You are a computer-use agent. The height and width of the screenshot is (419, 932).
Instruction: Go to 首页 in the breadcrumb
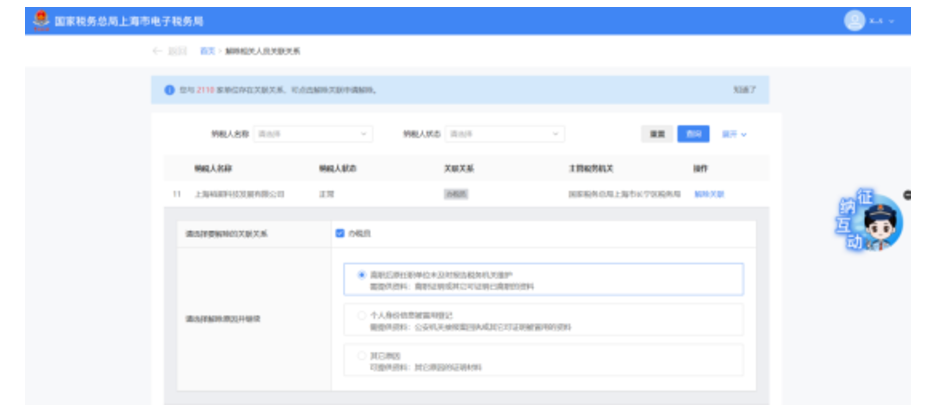click(207, 50)
